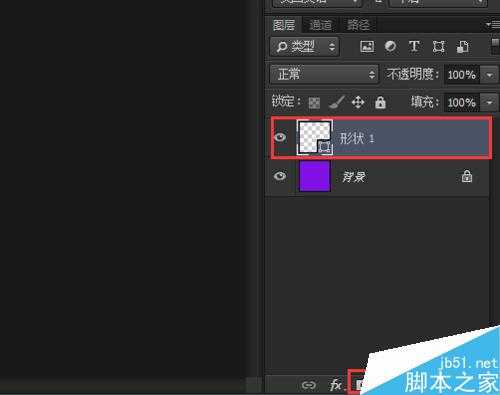Filter for pixel layers icon
Image resolution: width=500 pixels, height=395 pixels.
click(x=367, y=47)
